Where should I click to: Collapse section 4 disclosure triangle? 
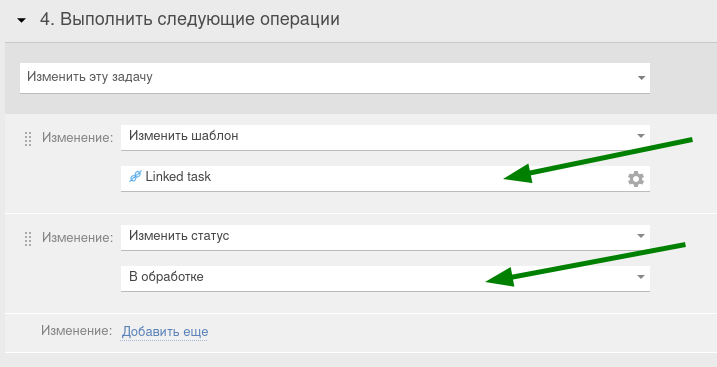tap(21, 21)
